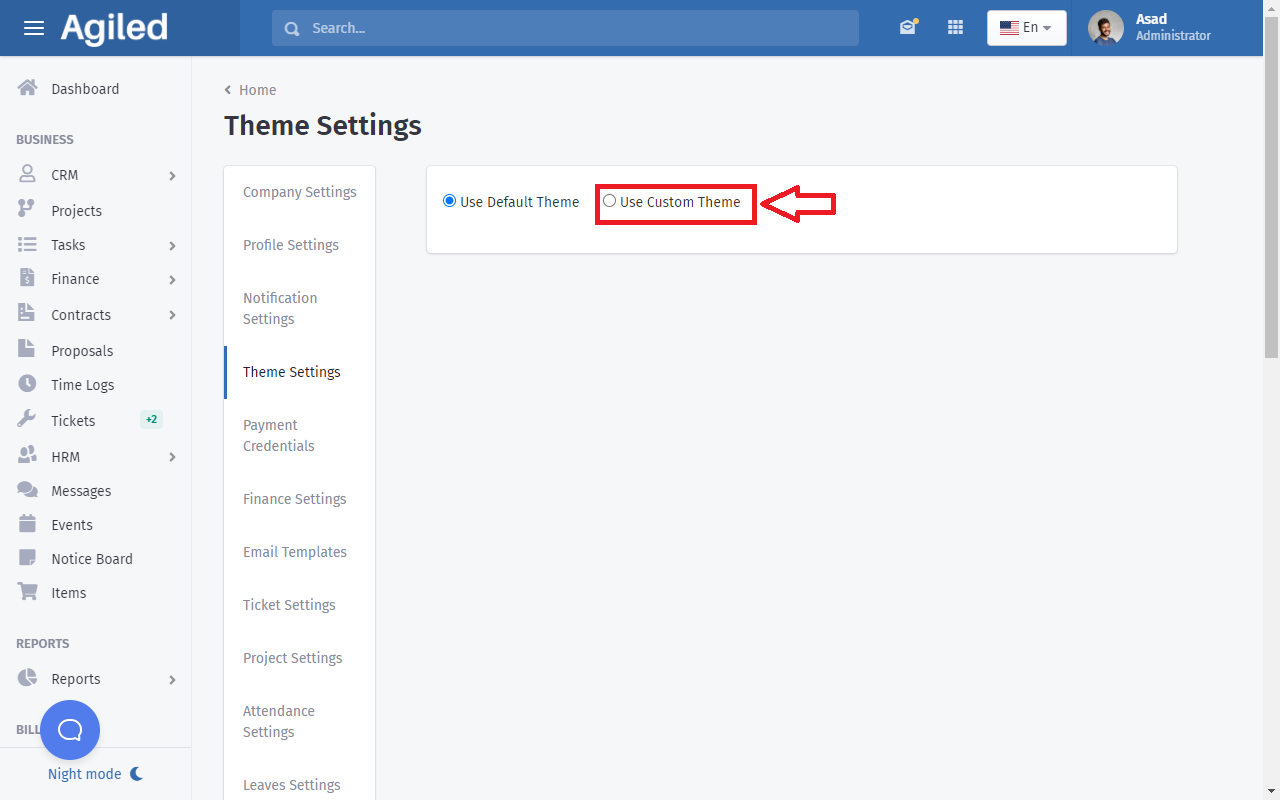Click the Time Logs clock icon
The image size is (1280, 800).
pos(28,384)
